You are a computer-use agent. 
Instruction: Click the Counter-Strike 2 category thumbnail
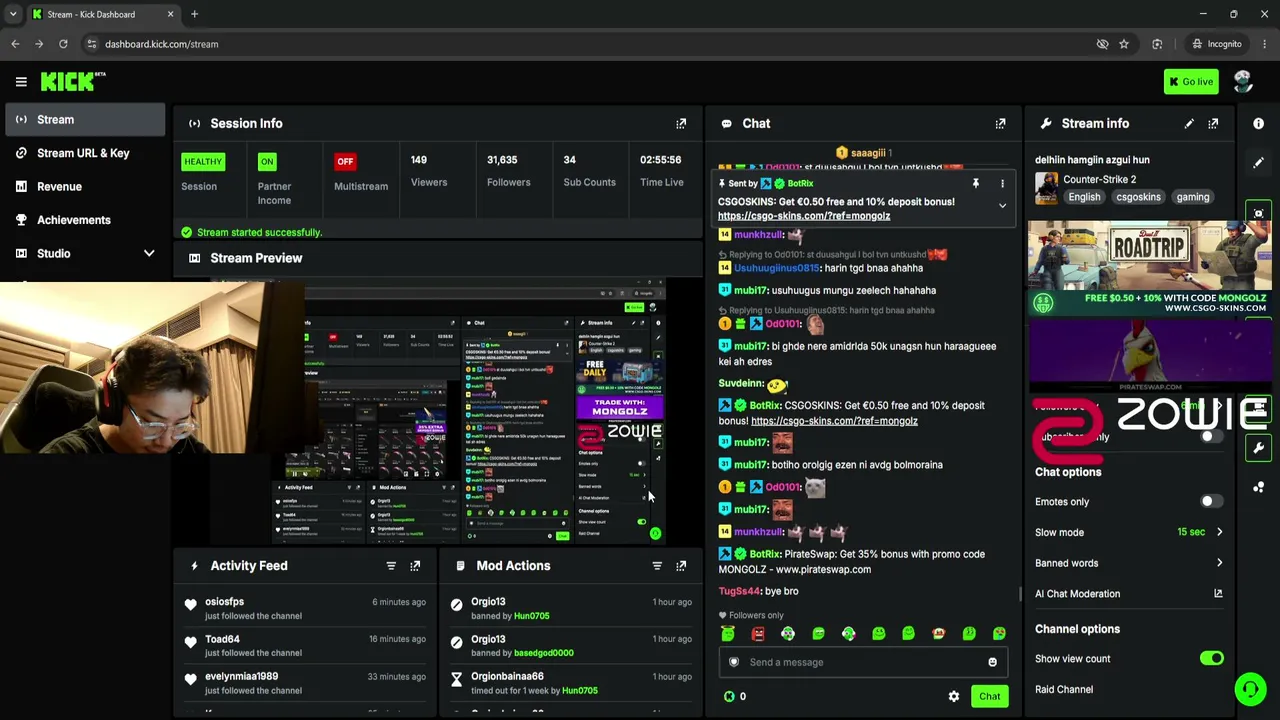(x=1046, y=188)
